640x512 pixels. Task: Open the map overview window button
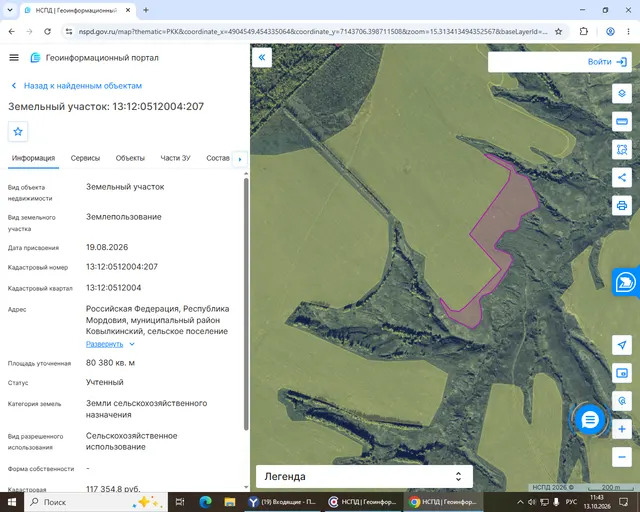click(622, 373)
